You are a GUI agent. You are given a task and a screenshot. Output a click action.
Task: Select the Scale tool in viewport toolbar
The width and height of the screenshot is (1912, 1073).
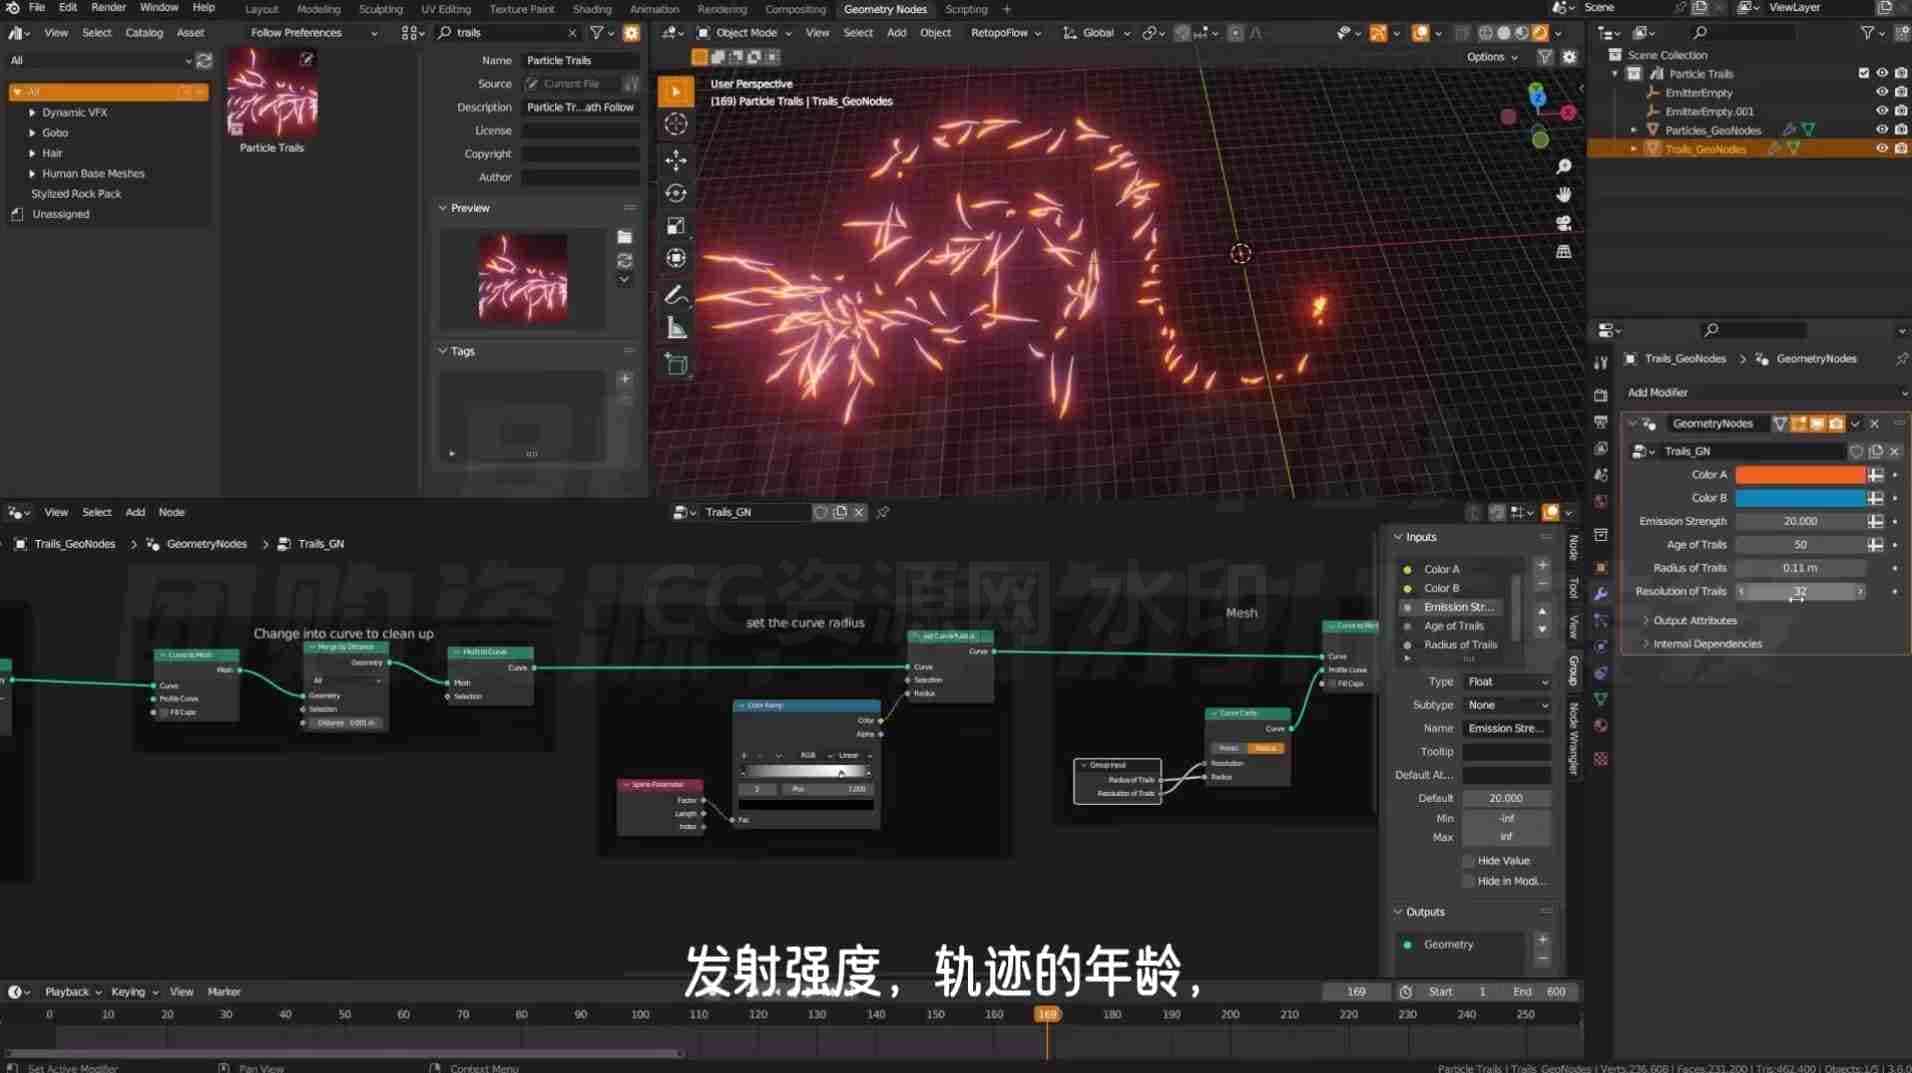coord(676,226)
